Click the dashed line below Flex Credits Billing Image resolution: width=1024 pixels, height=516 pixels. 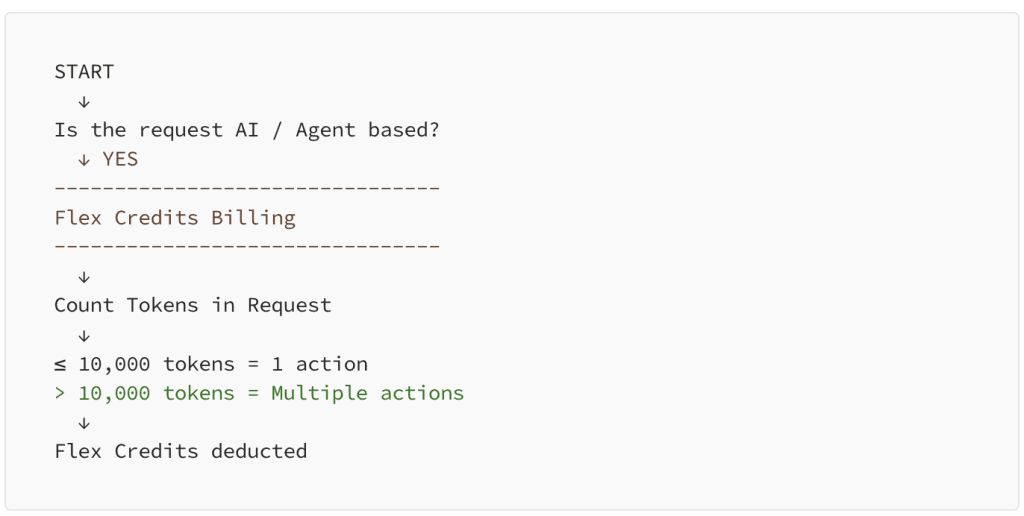pyautogui.click(x=247, y=247)
